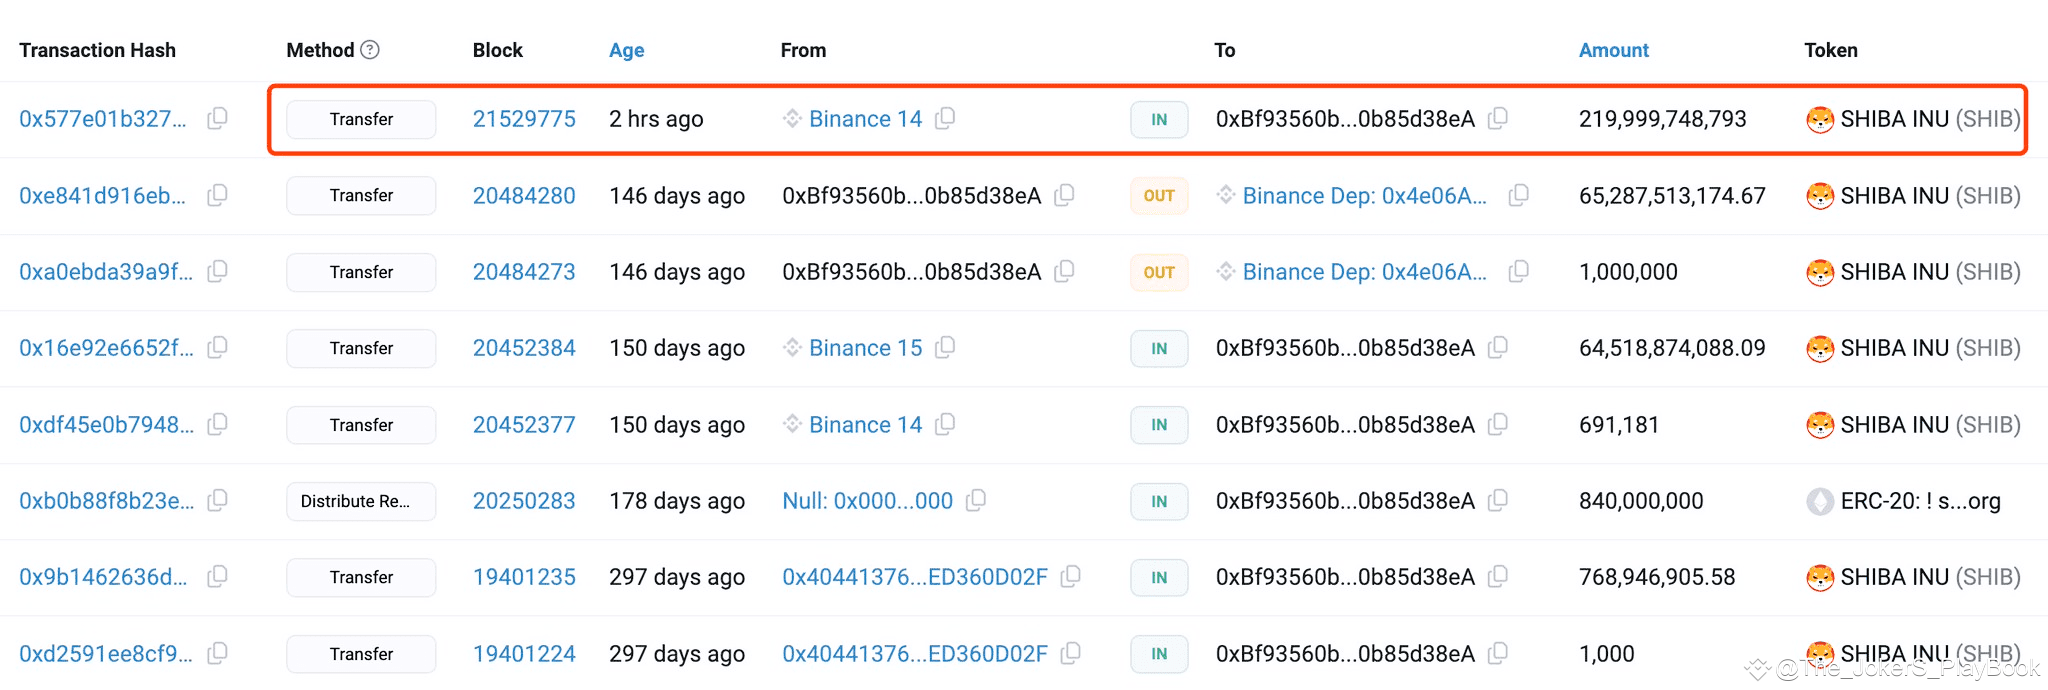Copy transaction hash 0xe841d916eb
This screenshot has height=690, width=2048.
[x=217, y=195]
